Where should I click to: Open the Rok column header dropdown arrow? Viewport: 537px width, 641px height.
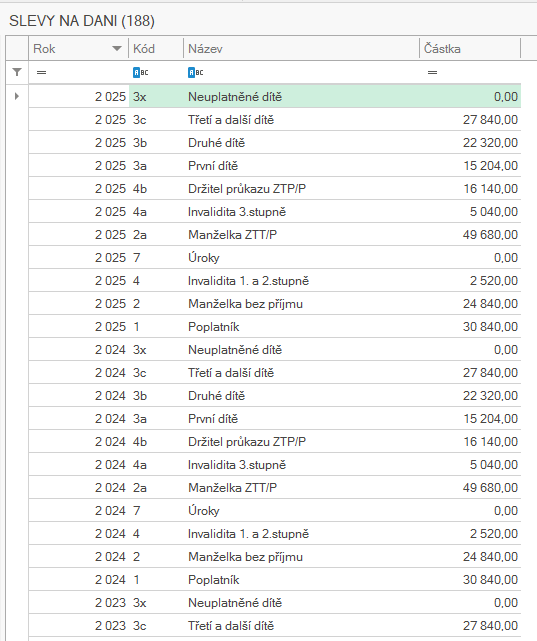pos(117,49)
